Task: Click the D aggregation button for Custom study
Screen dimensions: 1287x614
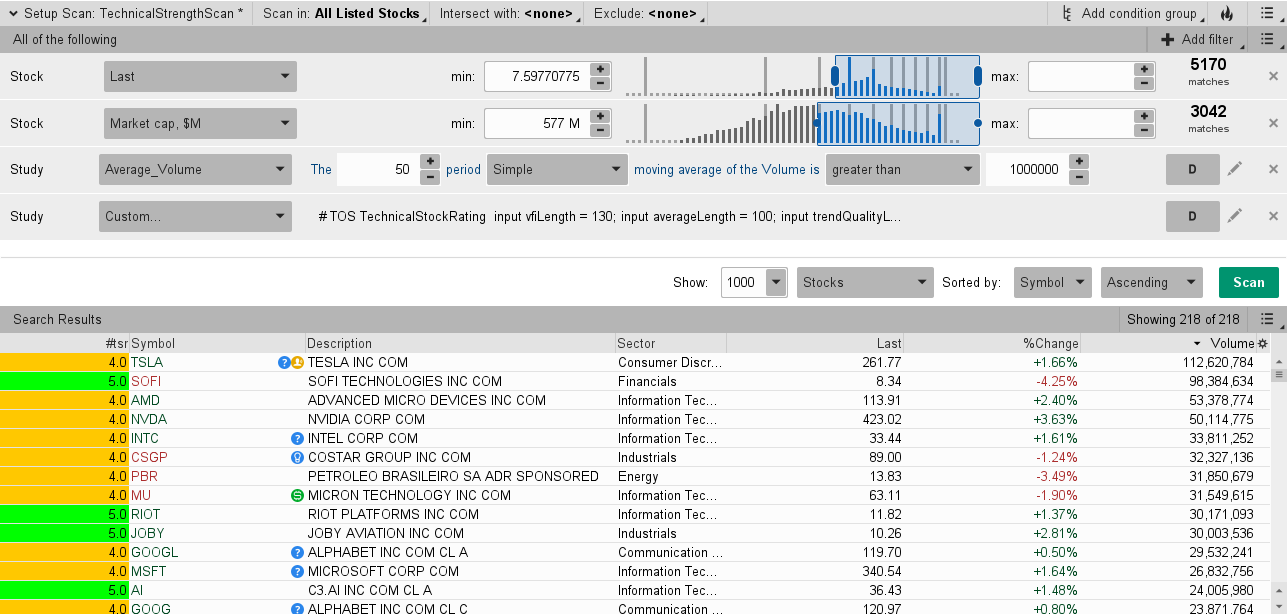Action: 1192,216
